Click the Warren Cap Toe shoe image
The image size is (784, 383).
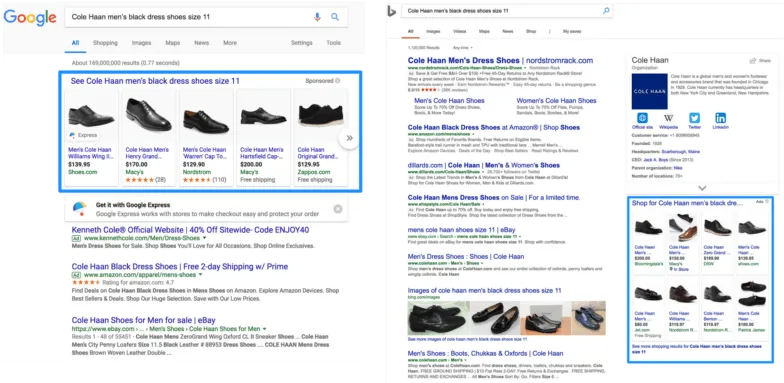(206, 121)
